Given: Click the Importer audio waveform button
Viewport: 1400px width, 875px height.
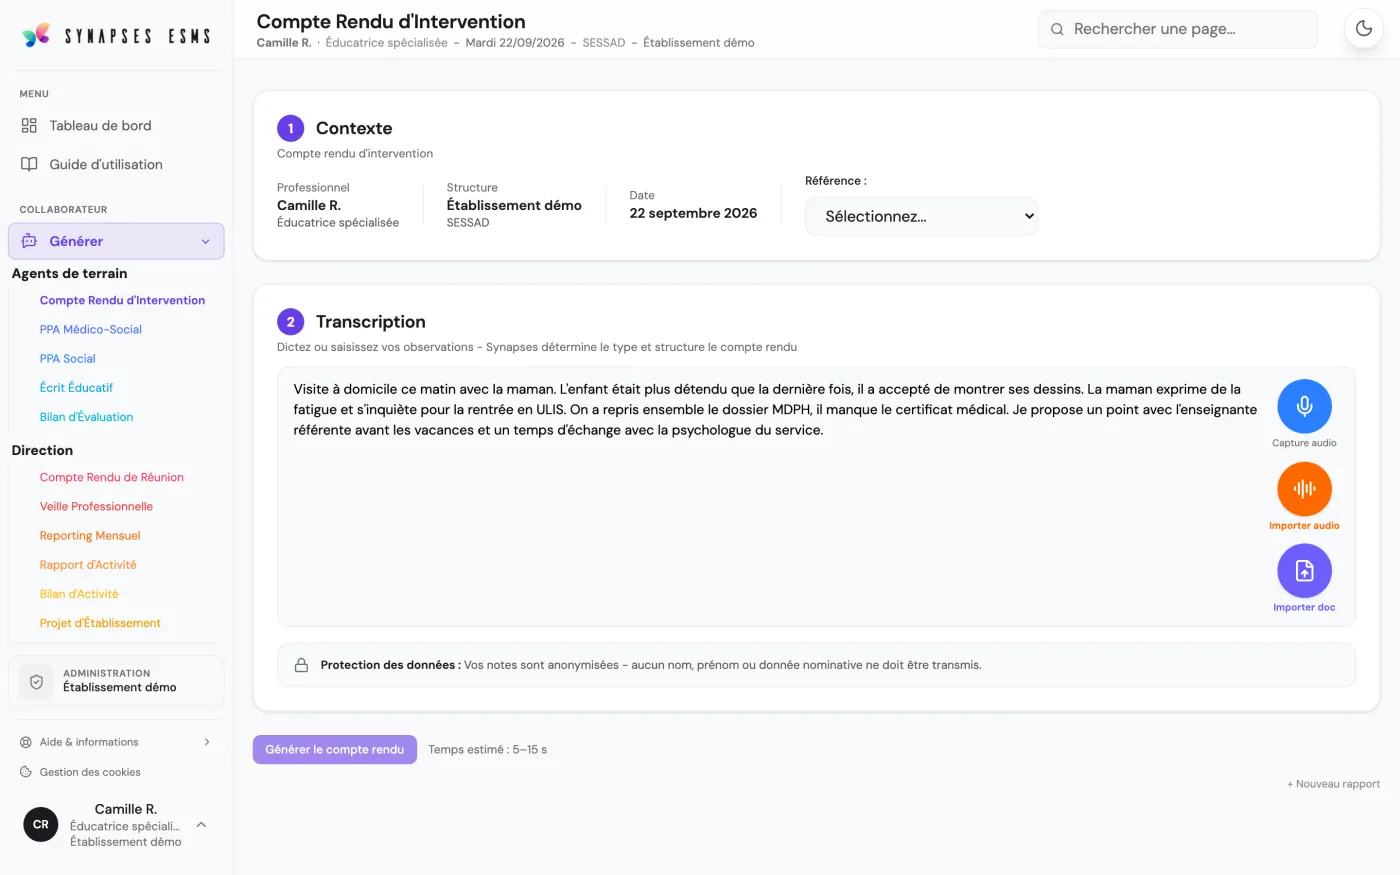Looking at the screenshot, I should pos(1304,489).
